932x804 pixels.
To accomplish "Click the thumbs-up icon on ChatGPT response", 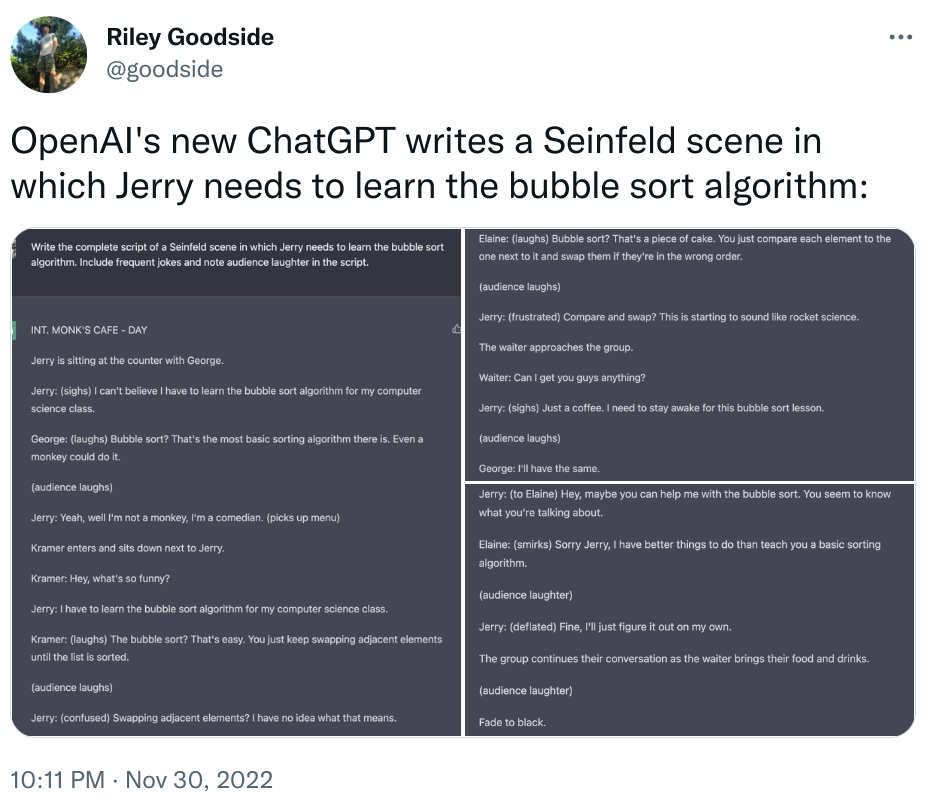I will (x=456, y=329).
